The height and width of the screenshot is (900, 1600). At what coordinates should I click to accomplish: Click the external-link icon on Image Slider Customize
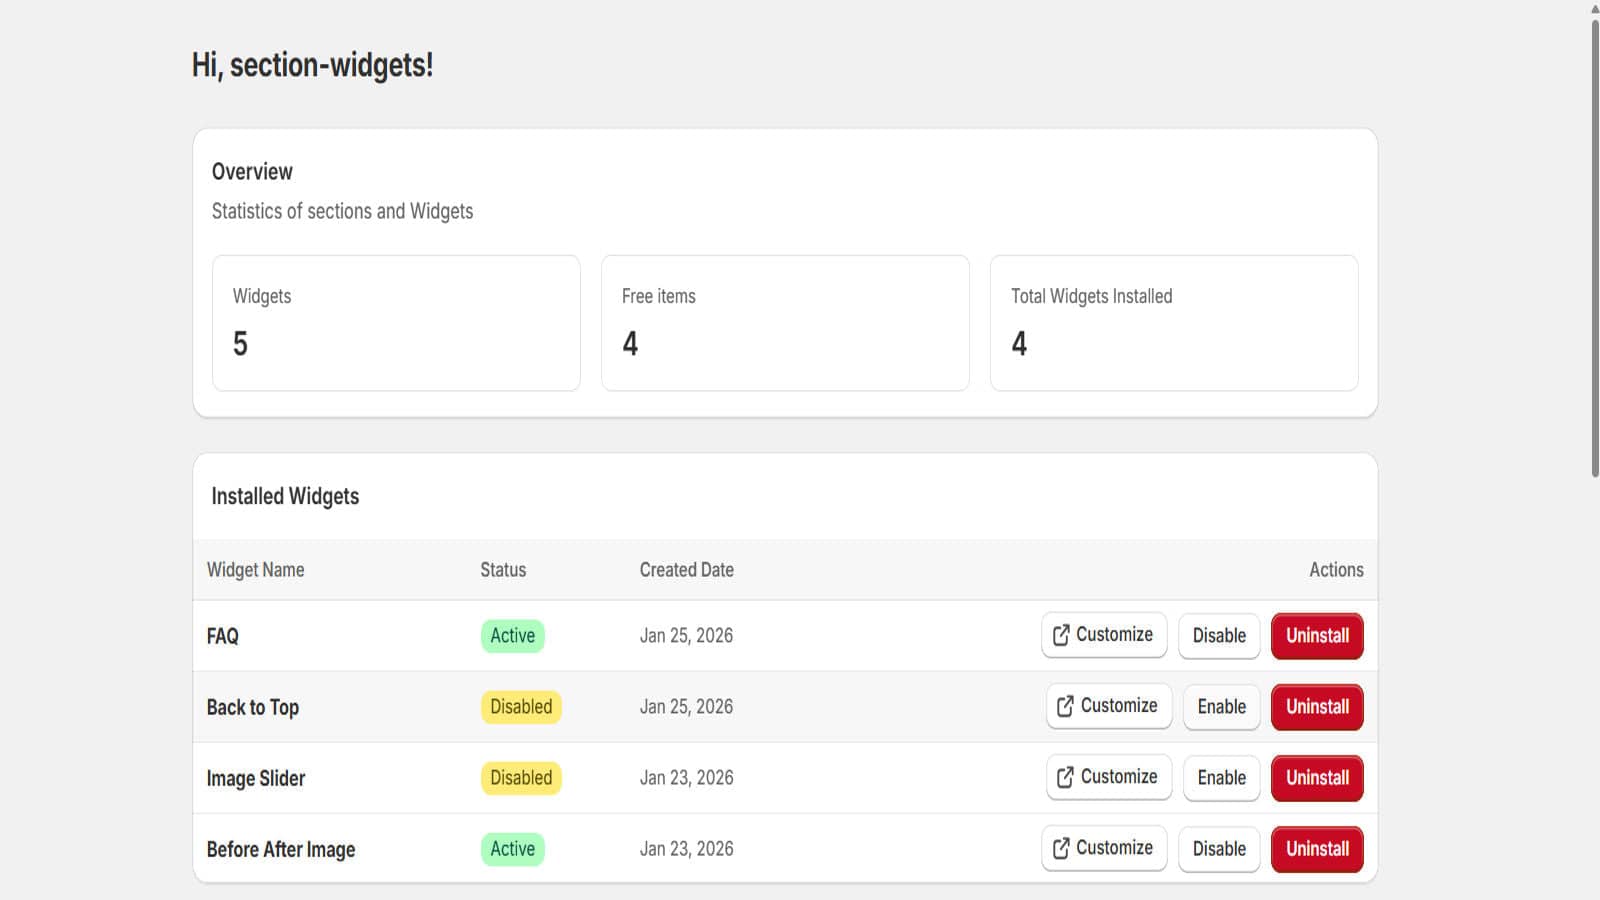(1063, 777)
